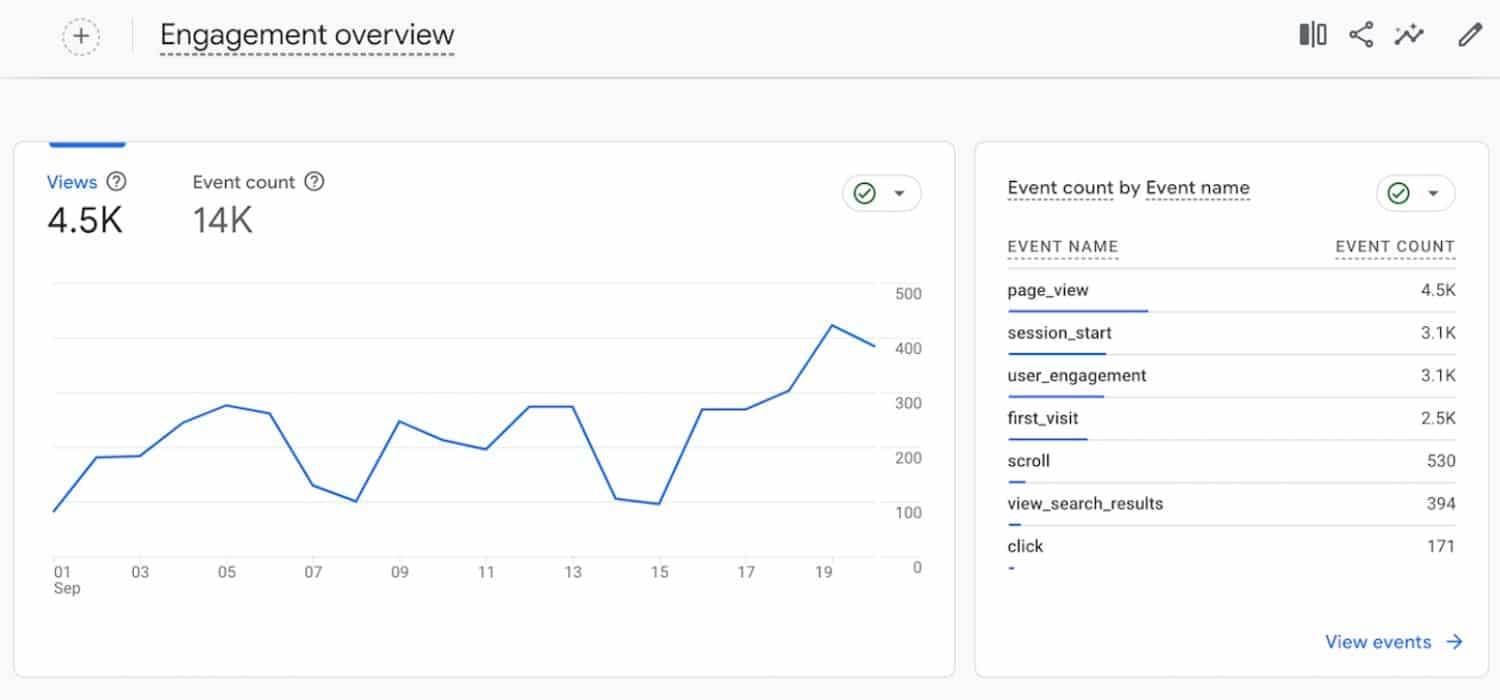1500x700 pixels.
Task: Click the help icon next to Event count
Action: tap(314, 182)
